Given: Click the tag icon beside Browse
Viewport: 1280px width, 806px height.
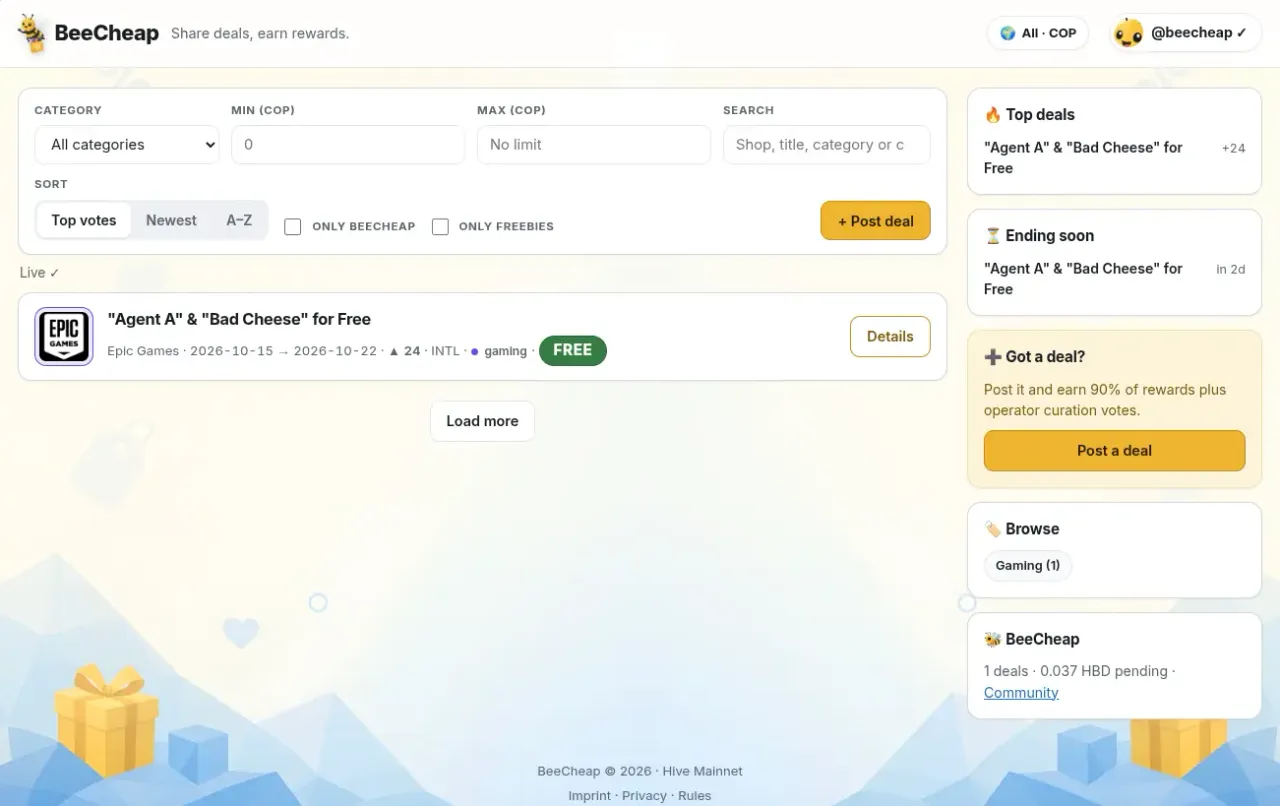Looking at the screenshot, I should click(x=993, y=529).
